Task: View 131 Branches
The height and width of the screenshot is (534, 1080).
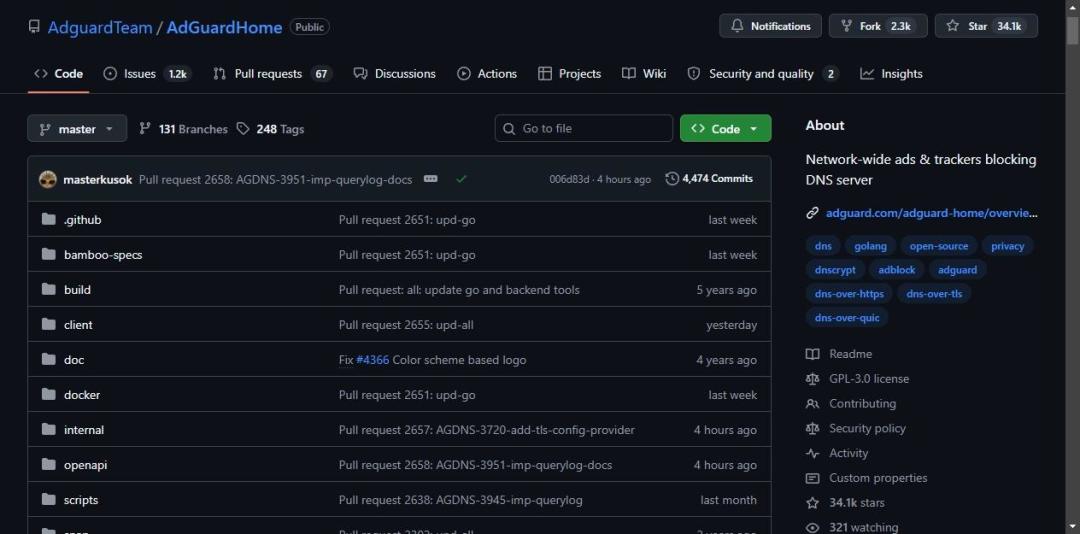Action: pyautogui.click(x=183, y=129)
